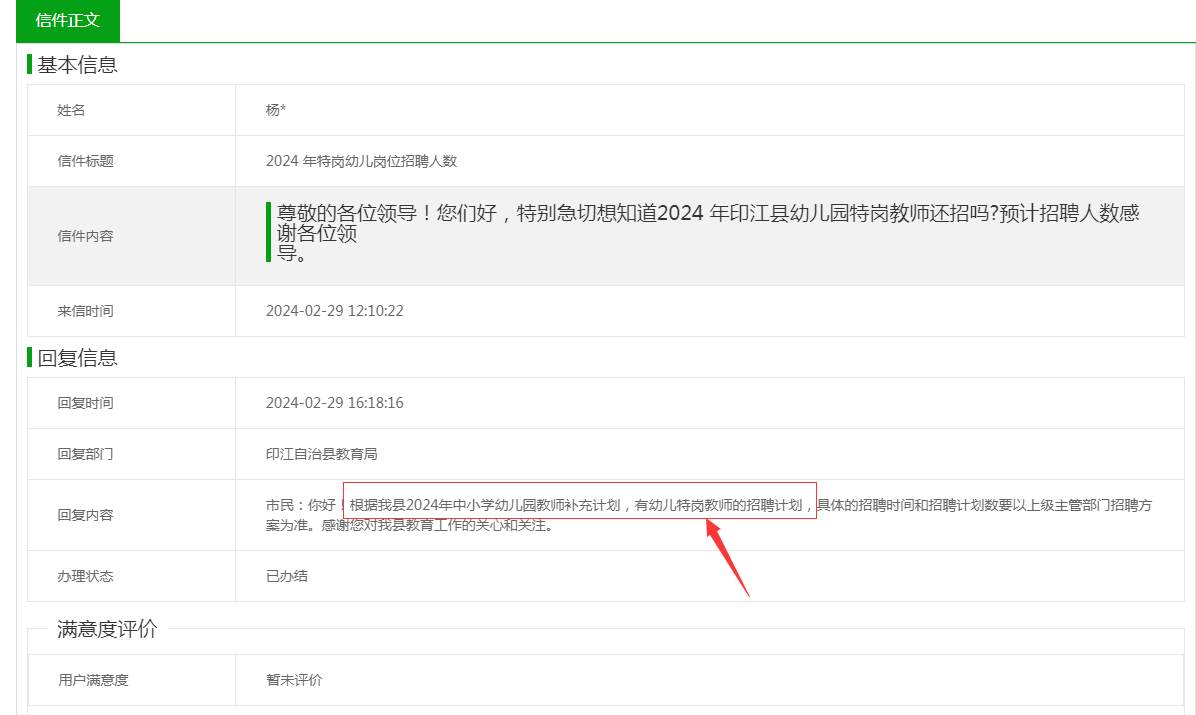Select the received time 2024-02-29 12:10:22
Viewport: 1196px width, 715px height.
click(334, 311)
